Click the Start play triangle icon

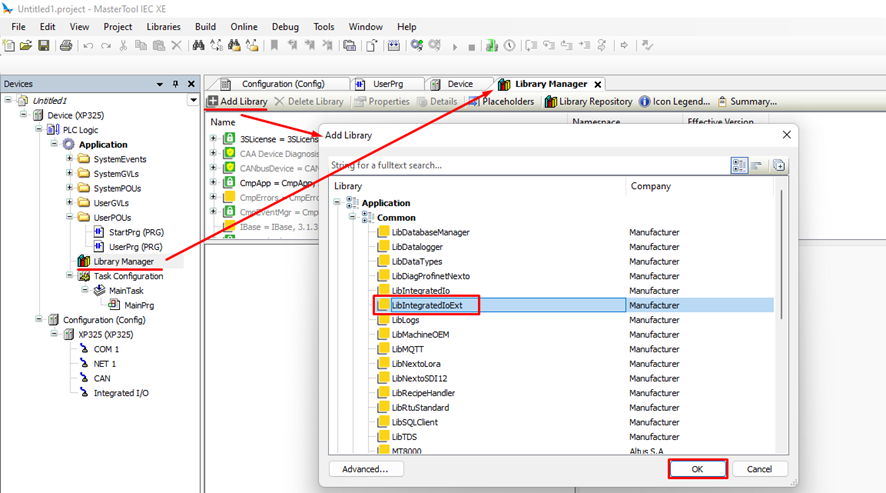[454, 47]
